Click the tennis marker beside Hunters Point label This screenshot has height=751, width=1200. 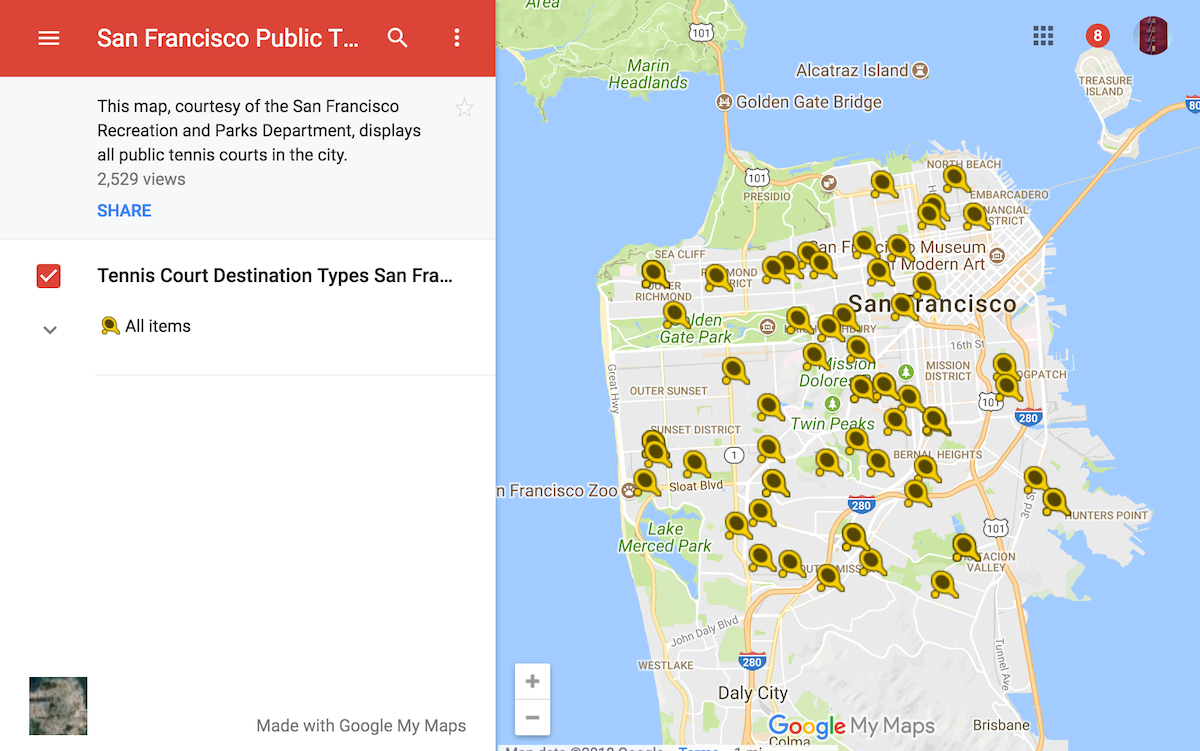[x=1056, y=502]
